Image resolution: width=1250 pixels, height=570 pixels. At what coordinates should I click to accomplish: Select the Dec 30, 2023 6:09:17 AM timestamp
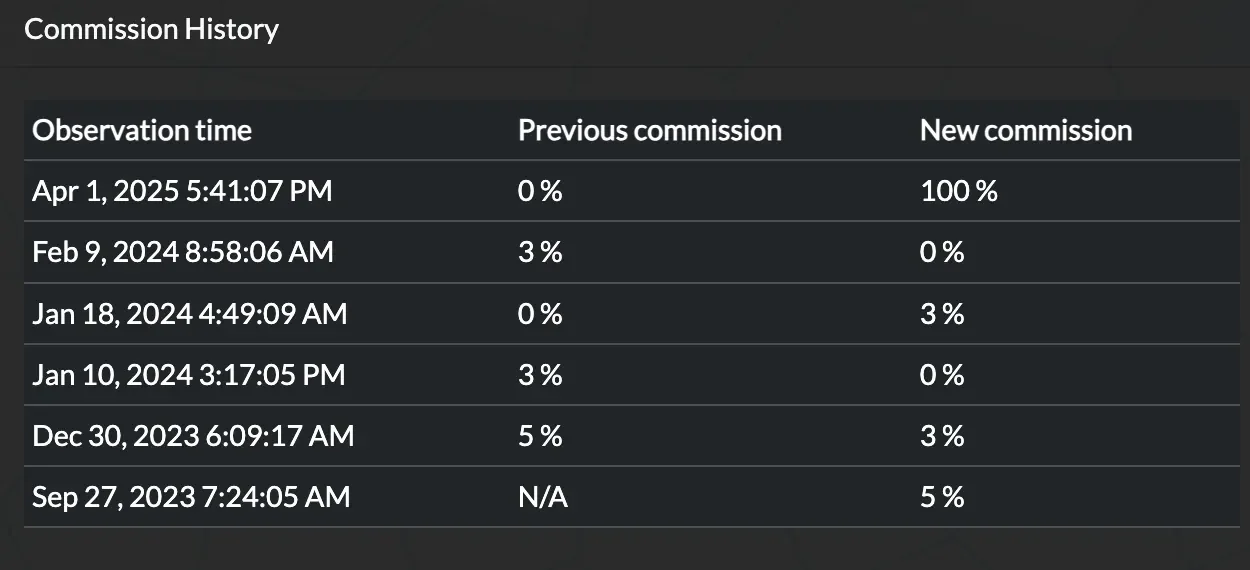[x=193, y=436]
